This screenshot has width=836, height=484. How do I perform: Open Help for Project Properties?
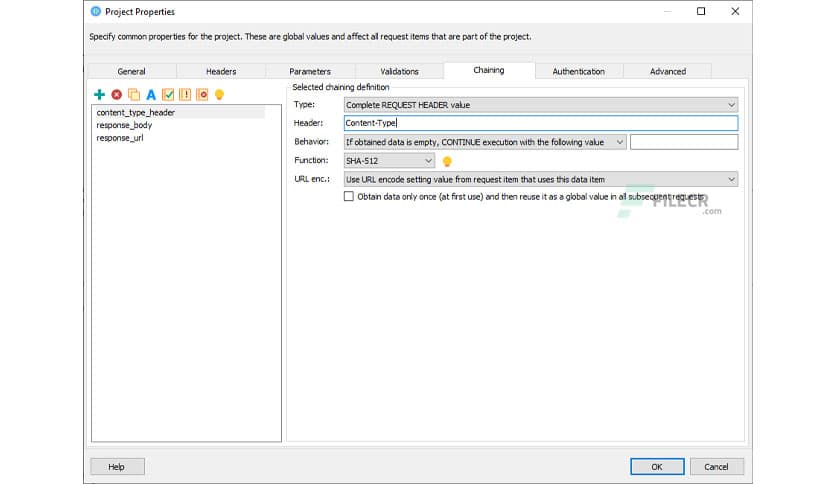117,466
